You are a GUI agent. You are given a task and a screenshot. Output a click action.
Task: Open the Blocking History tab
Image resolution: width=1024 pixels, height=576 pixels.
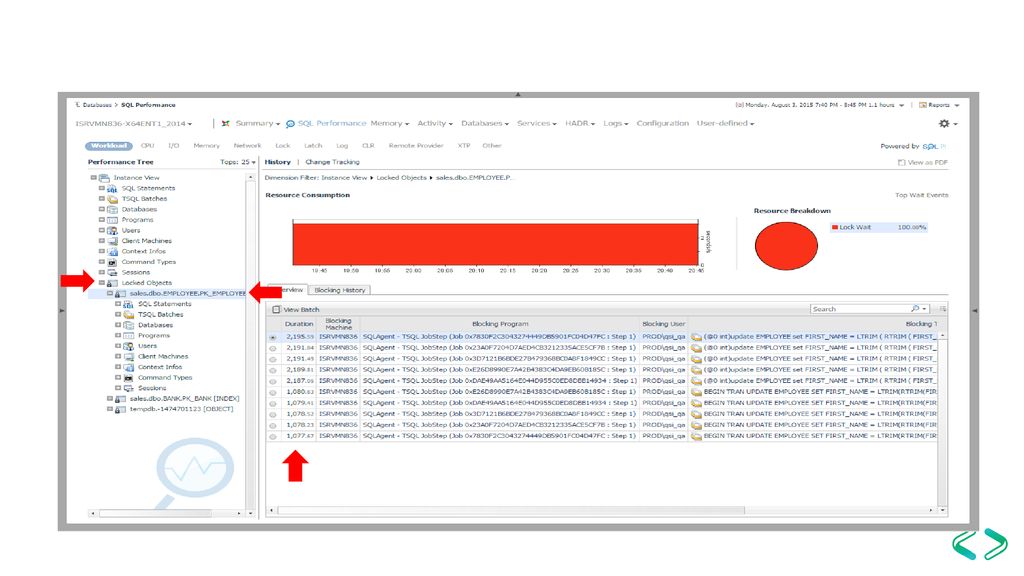340,290
